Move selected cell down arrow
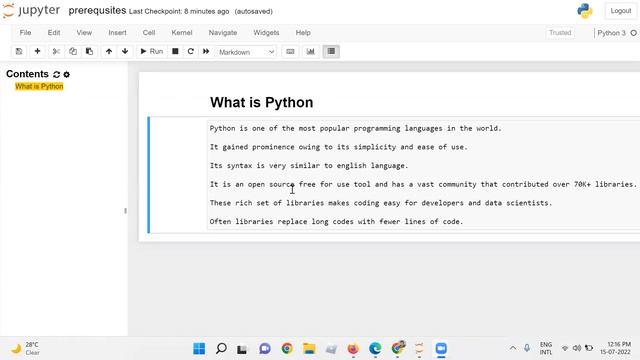Viewport: 640px width, 360px height. 125,51
